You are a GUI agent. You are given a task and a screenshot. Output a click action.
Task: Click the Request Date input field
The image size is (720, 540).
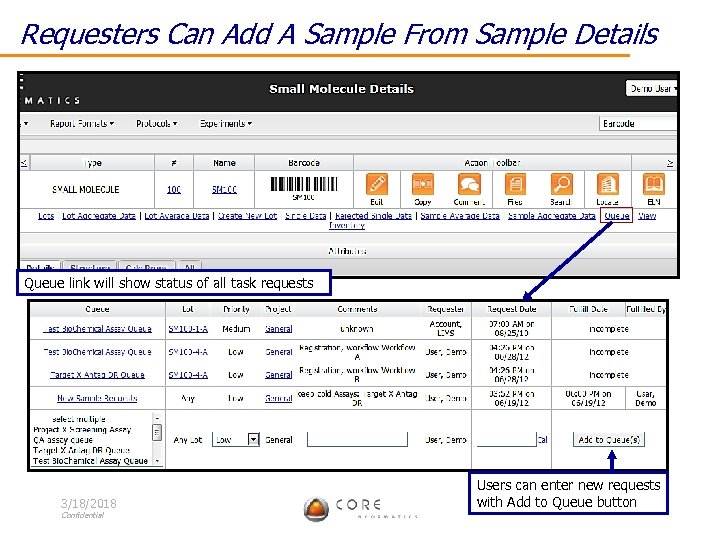click(506, 439)
